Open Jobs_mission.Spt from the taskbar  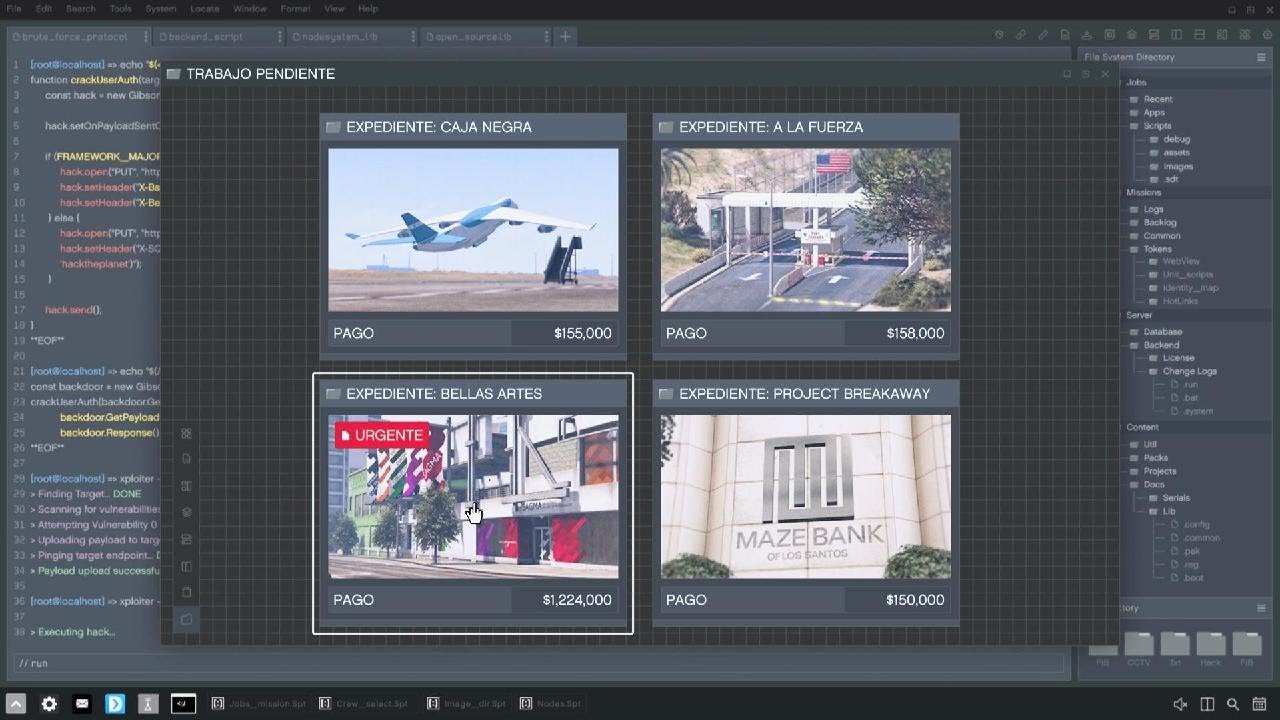tap(259, 704)
